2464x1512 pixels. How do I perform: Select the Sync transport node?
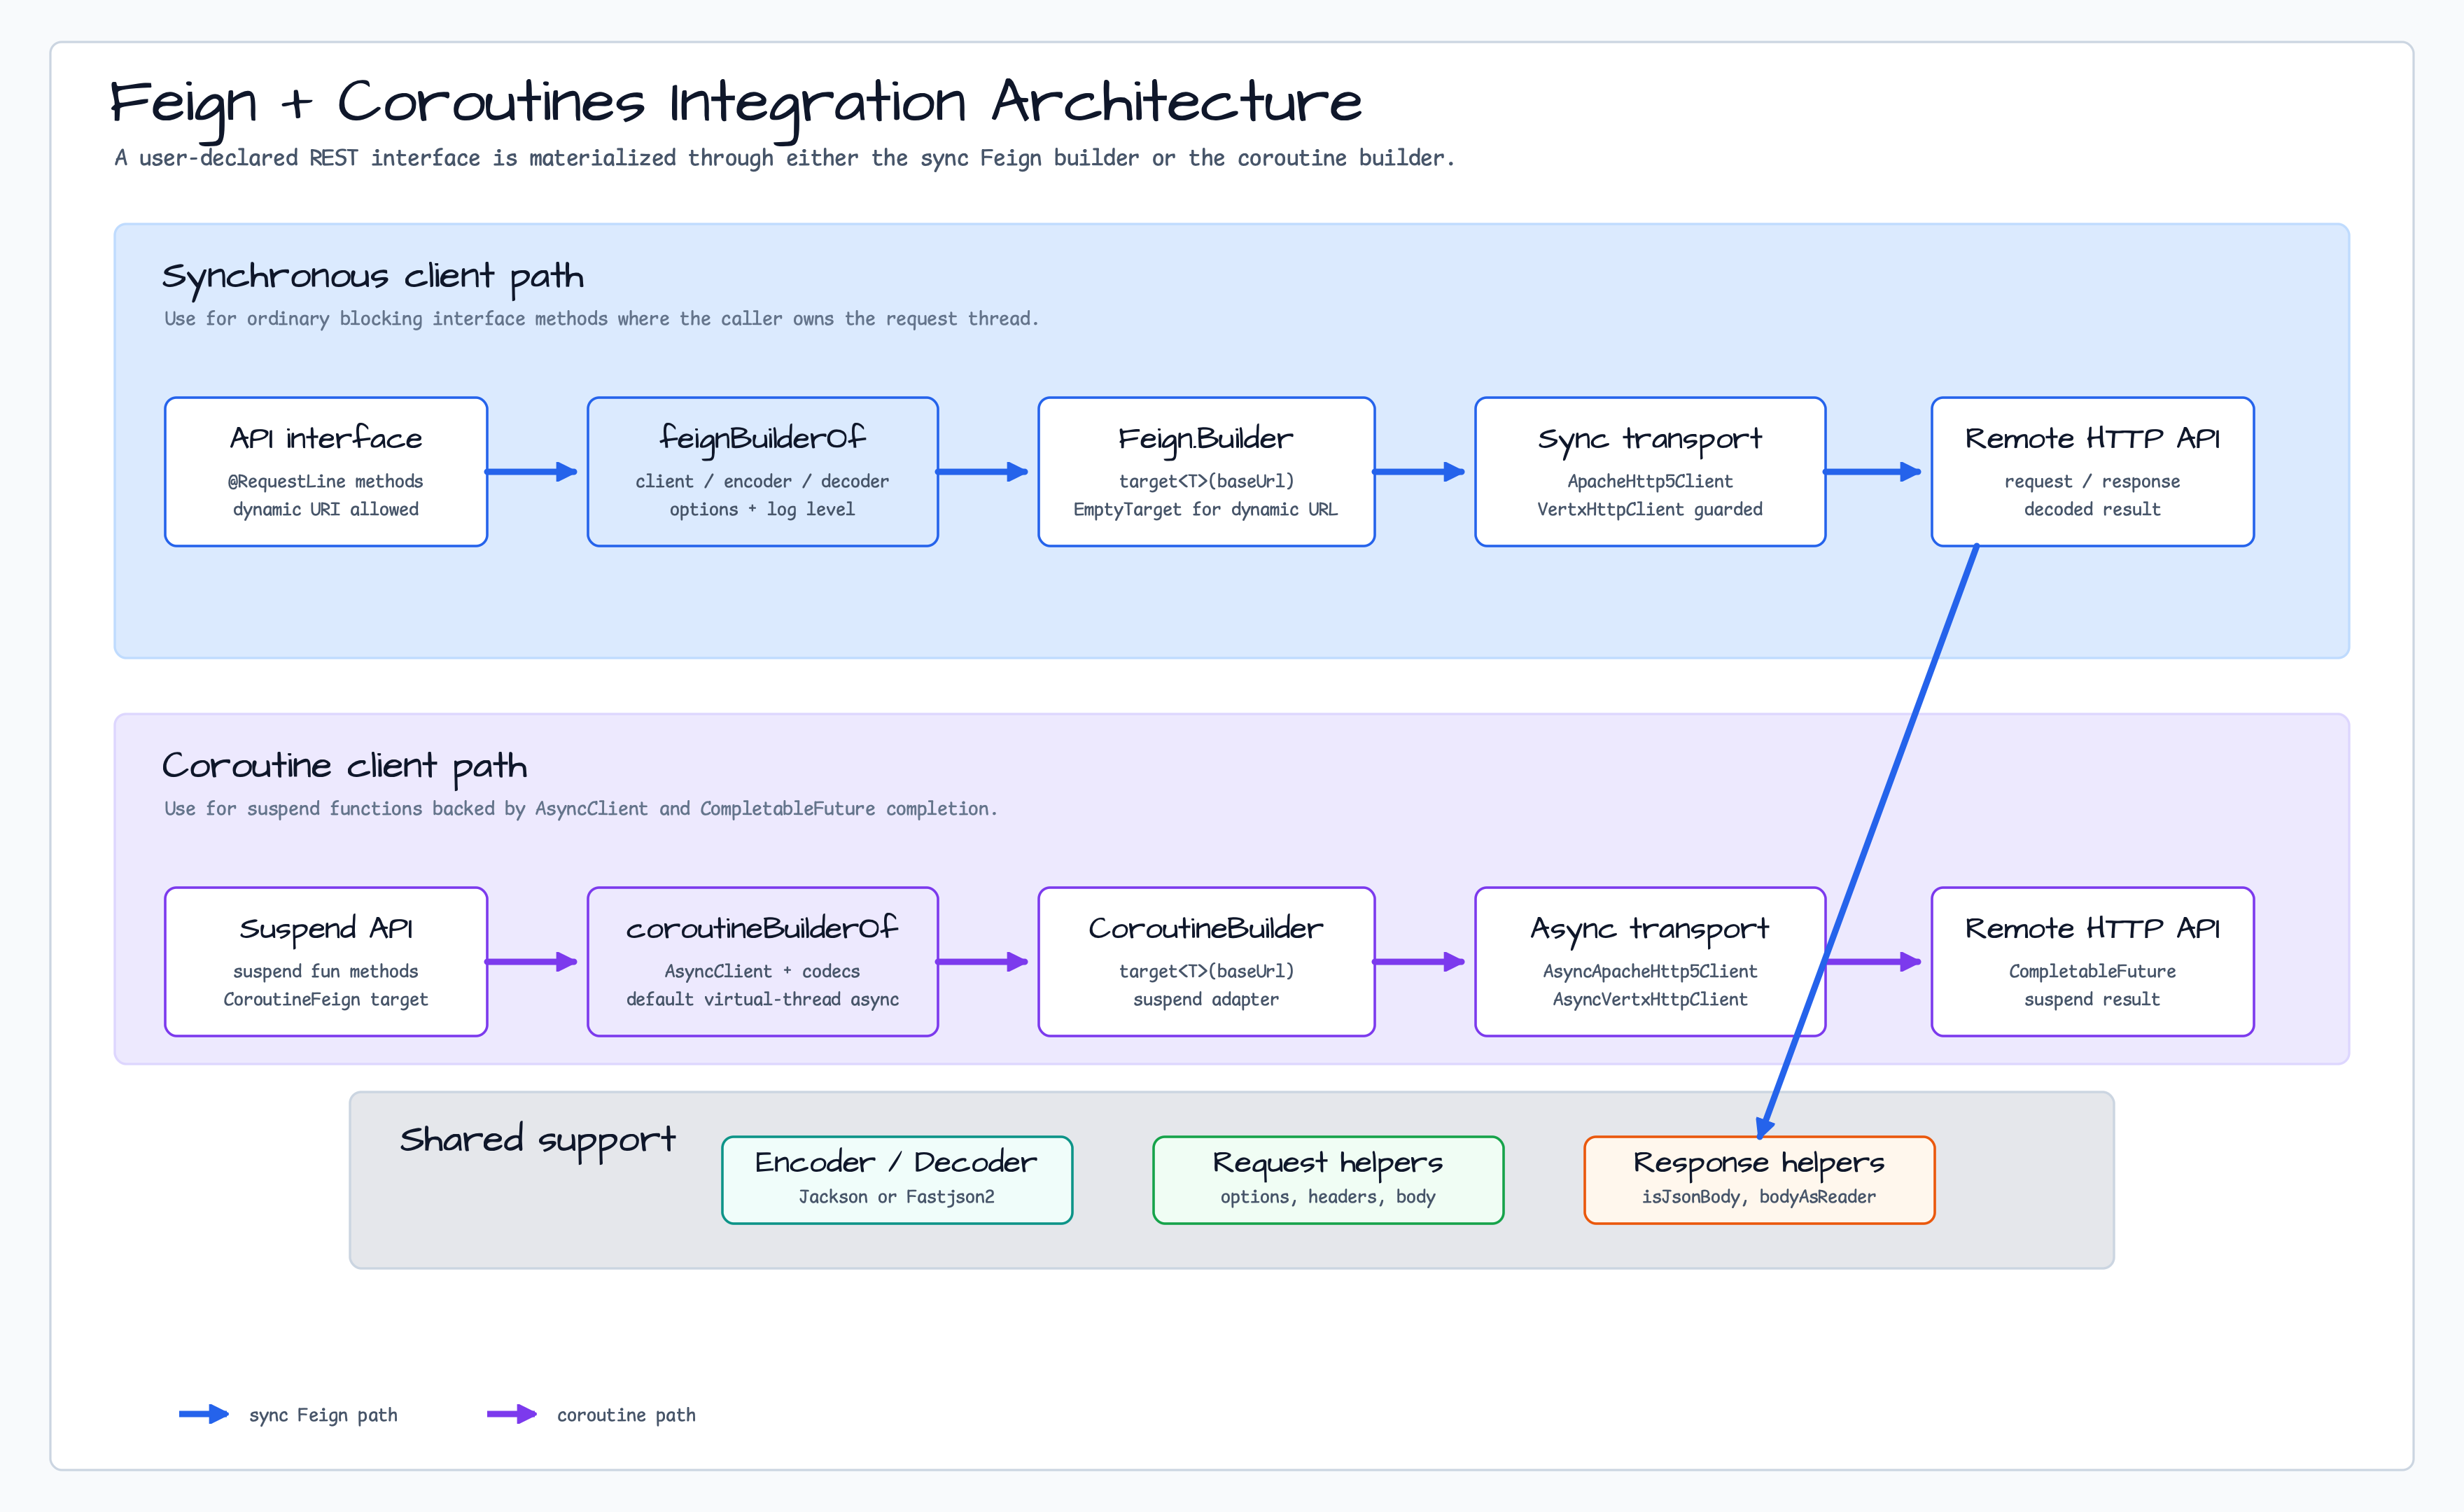(1650, 472)
